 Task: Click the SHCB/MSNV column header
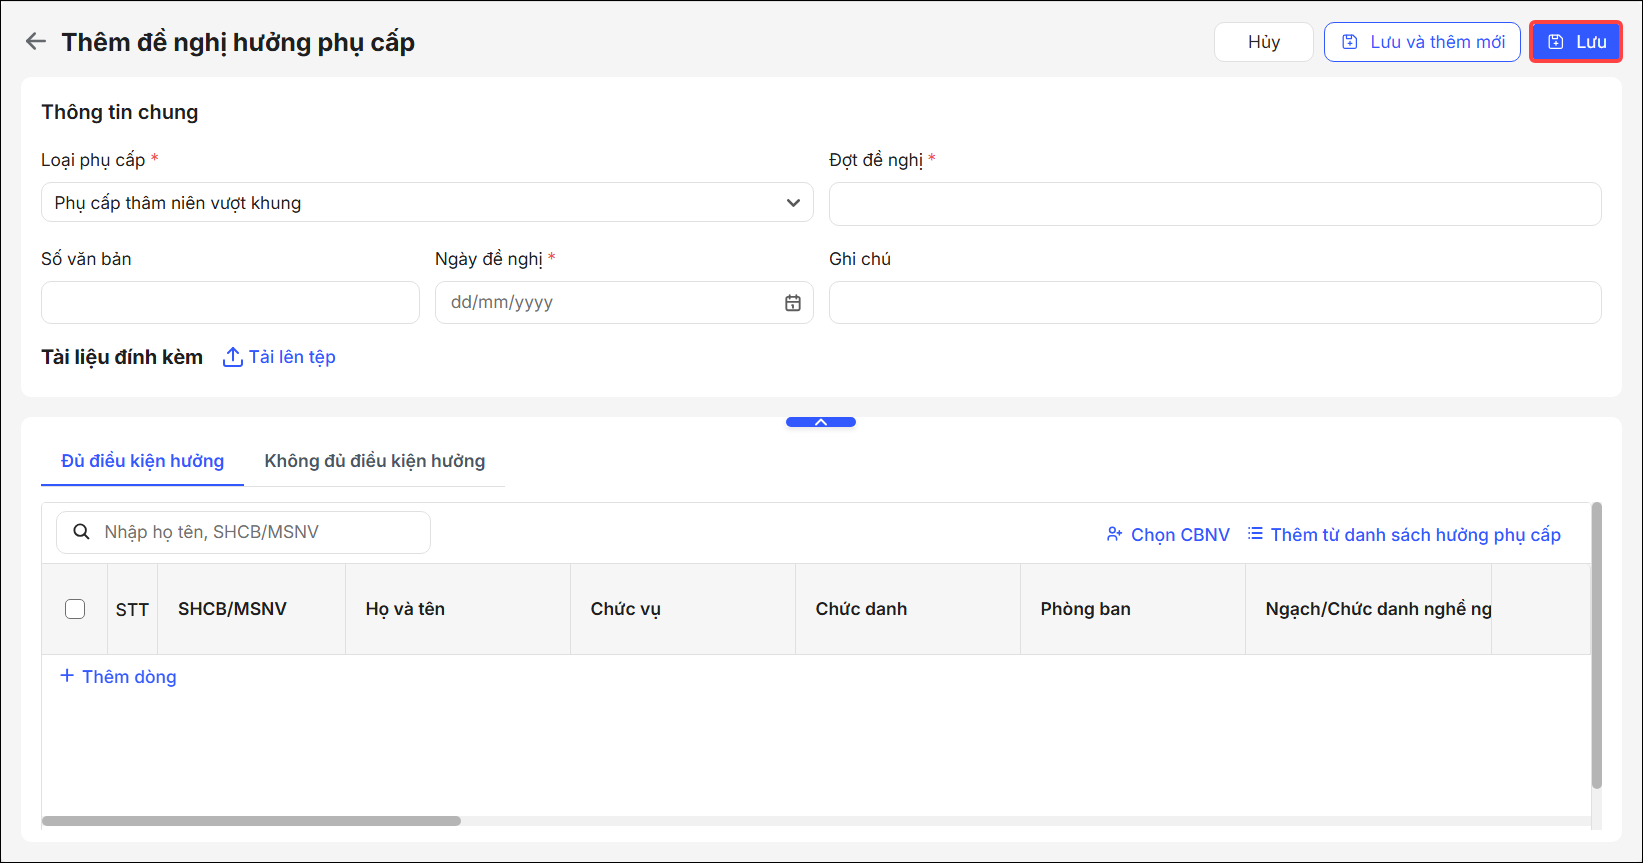click(251, 609)
